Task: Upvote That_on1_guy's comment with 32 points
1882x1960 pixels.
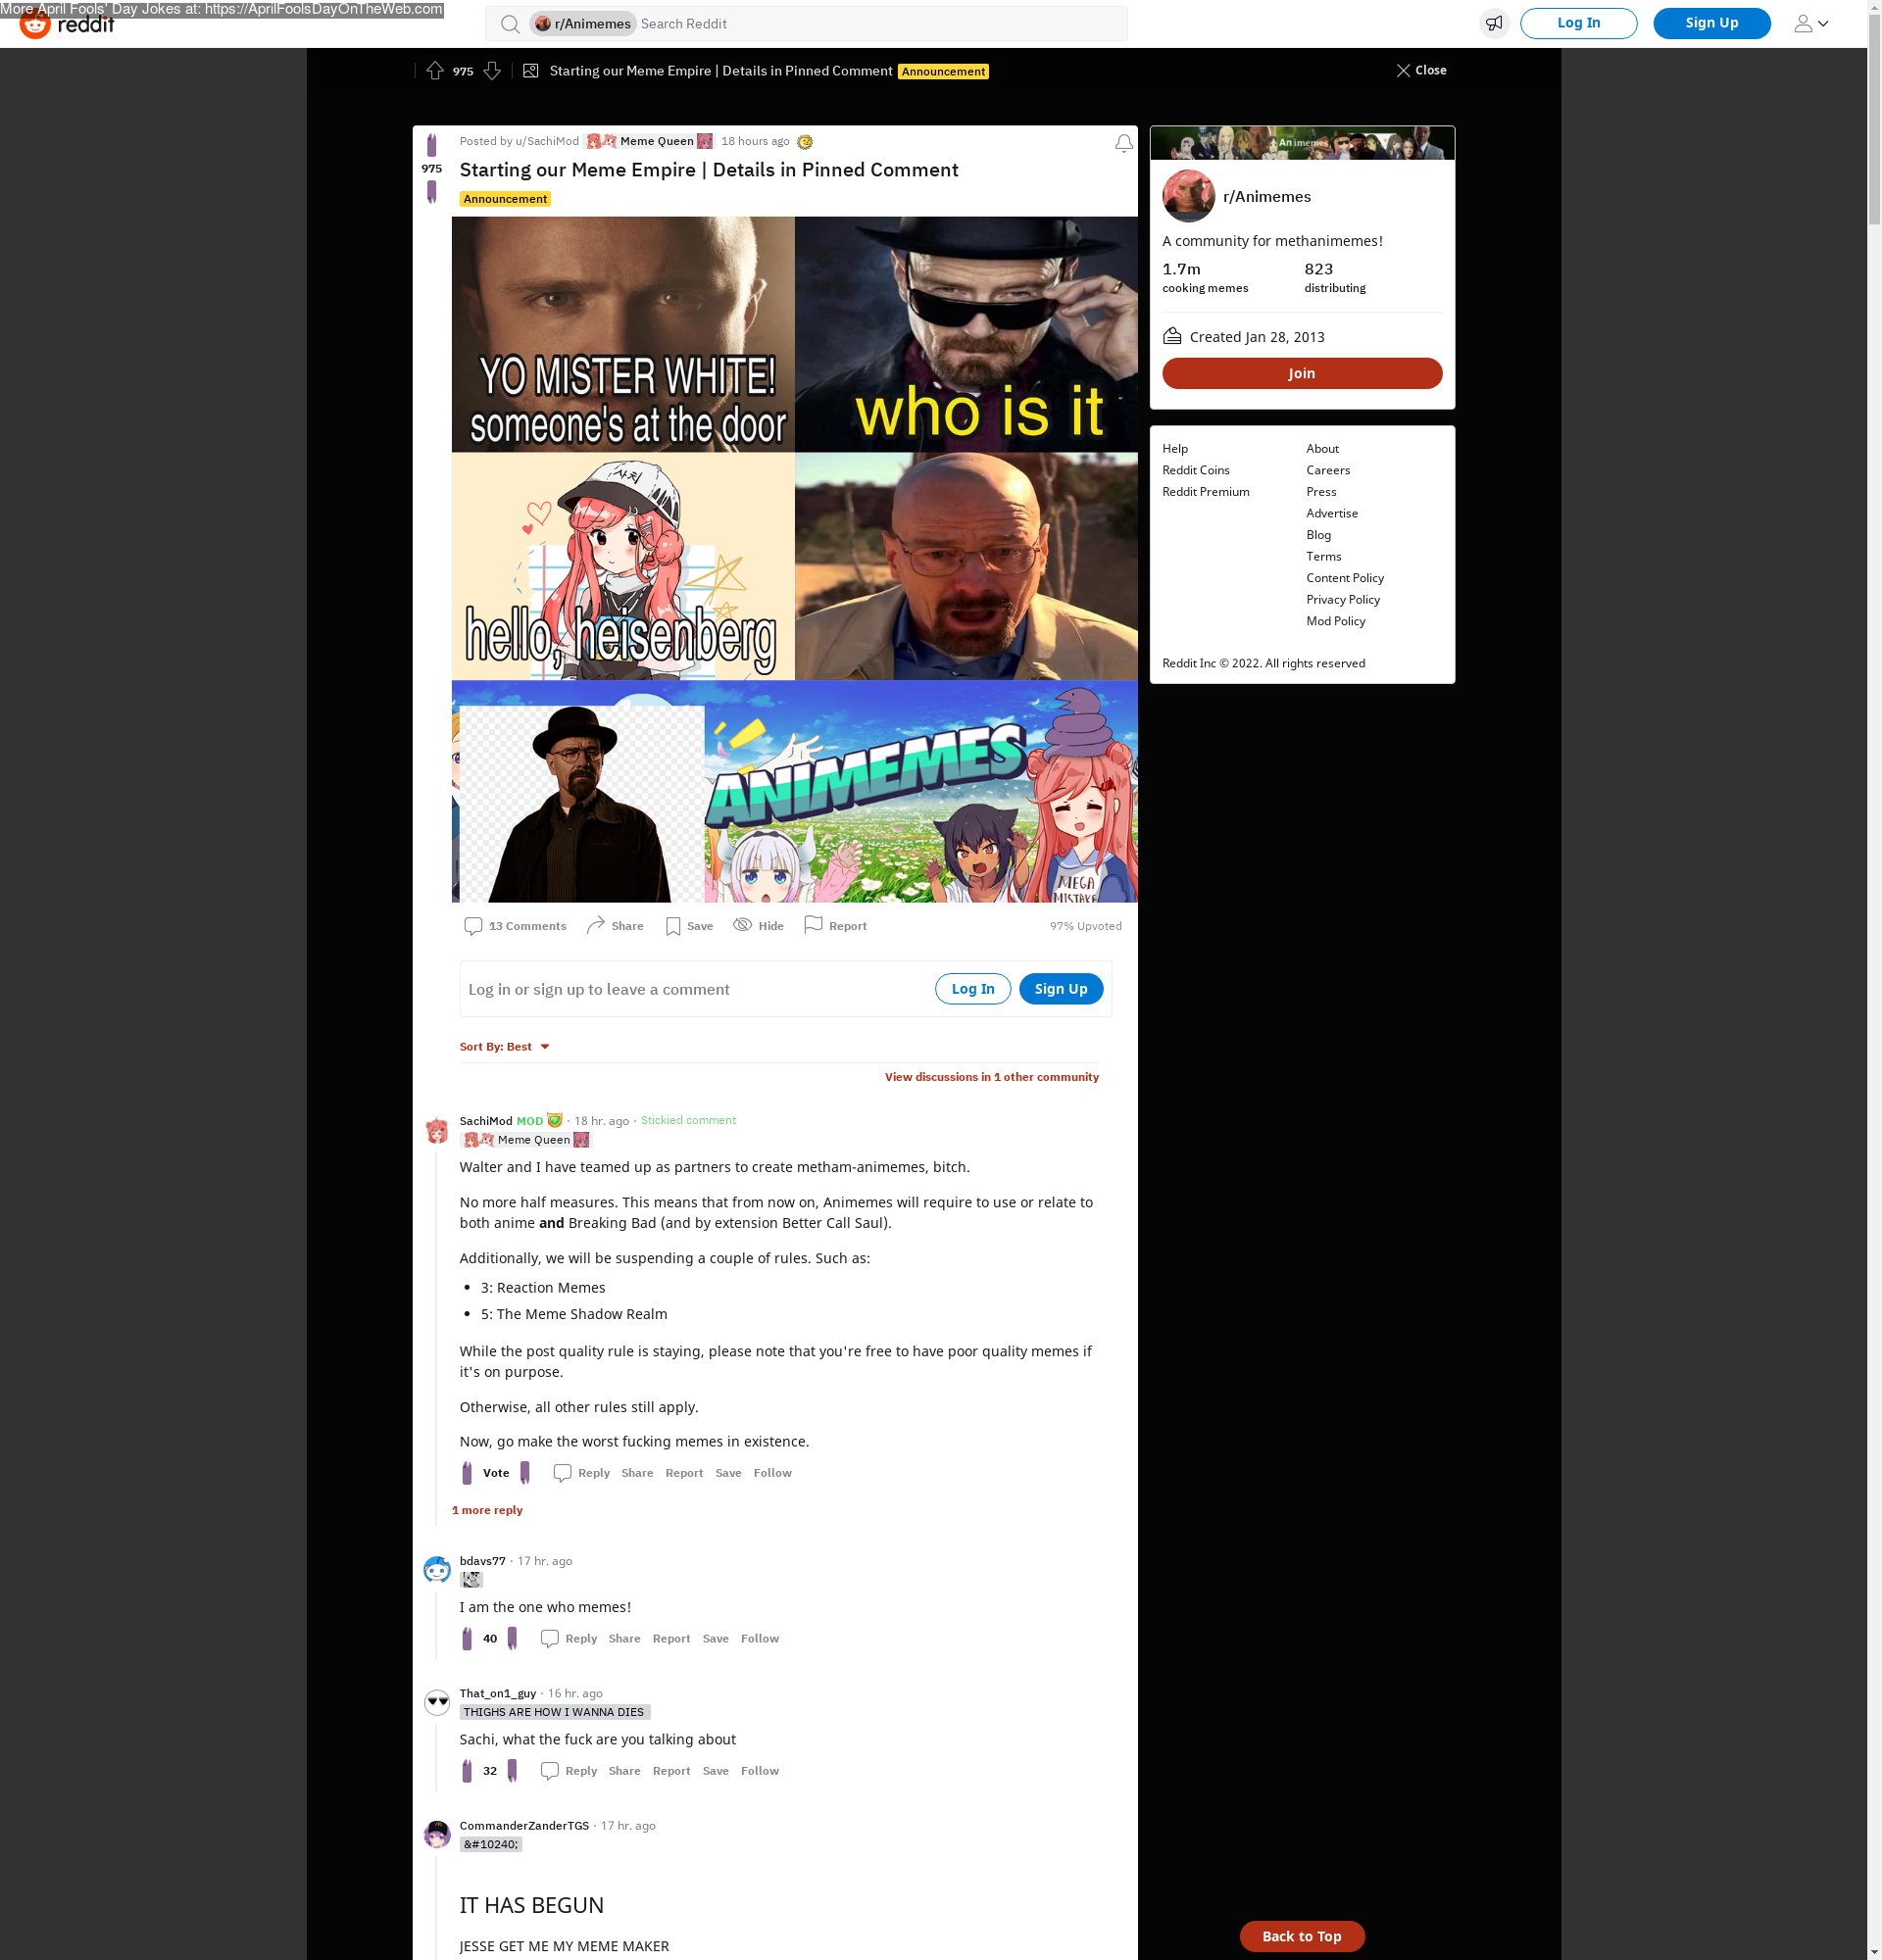Action: click(x=467, y=1771)
